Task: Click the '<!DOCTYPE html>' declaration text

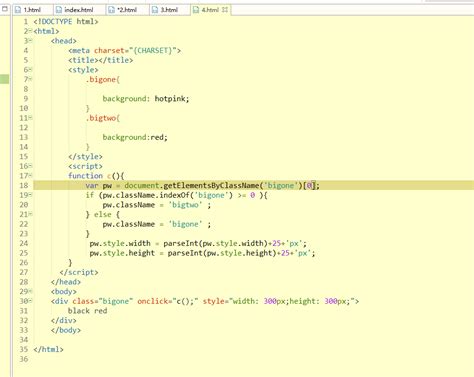Action: pyautogui.click(x=66, y=21)
